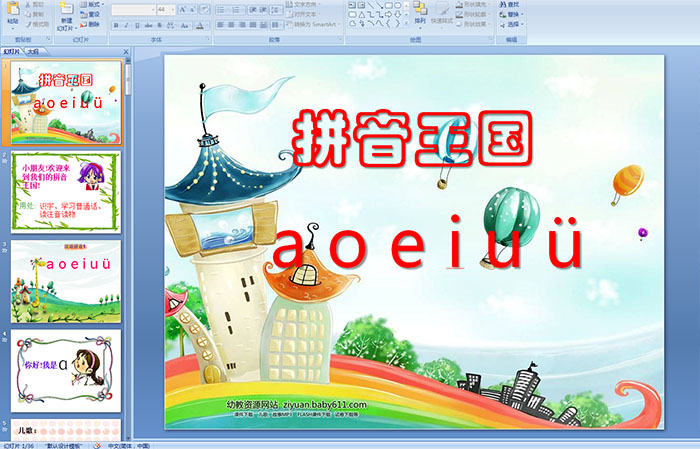Open the Select (选择) dropdown
Screen dimensions: 700x449
click(x=513, y=25)
